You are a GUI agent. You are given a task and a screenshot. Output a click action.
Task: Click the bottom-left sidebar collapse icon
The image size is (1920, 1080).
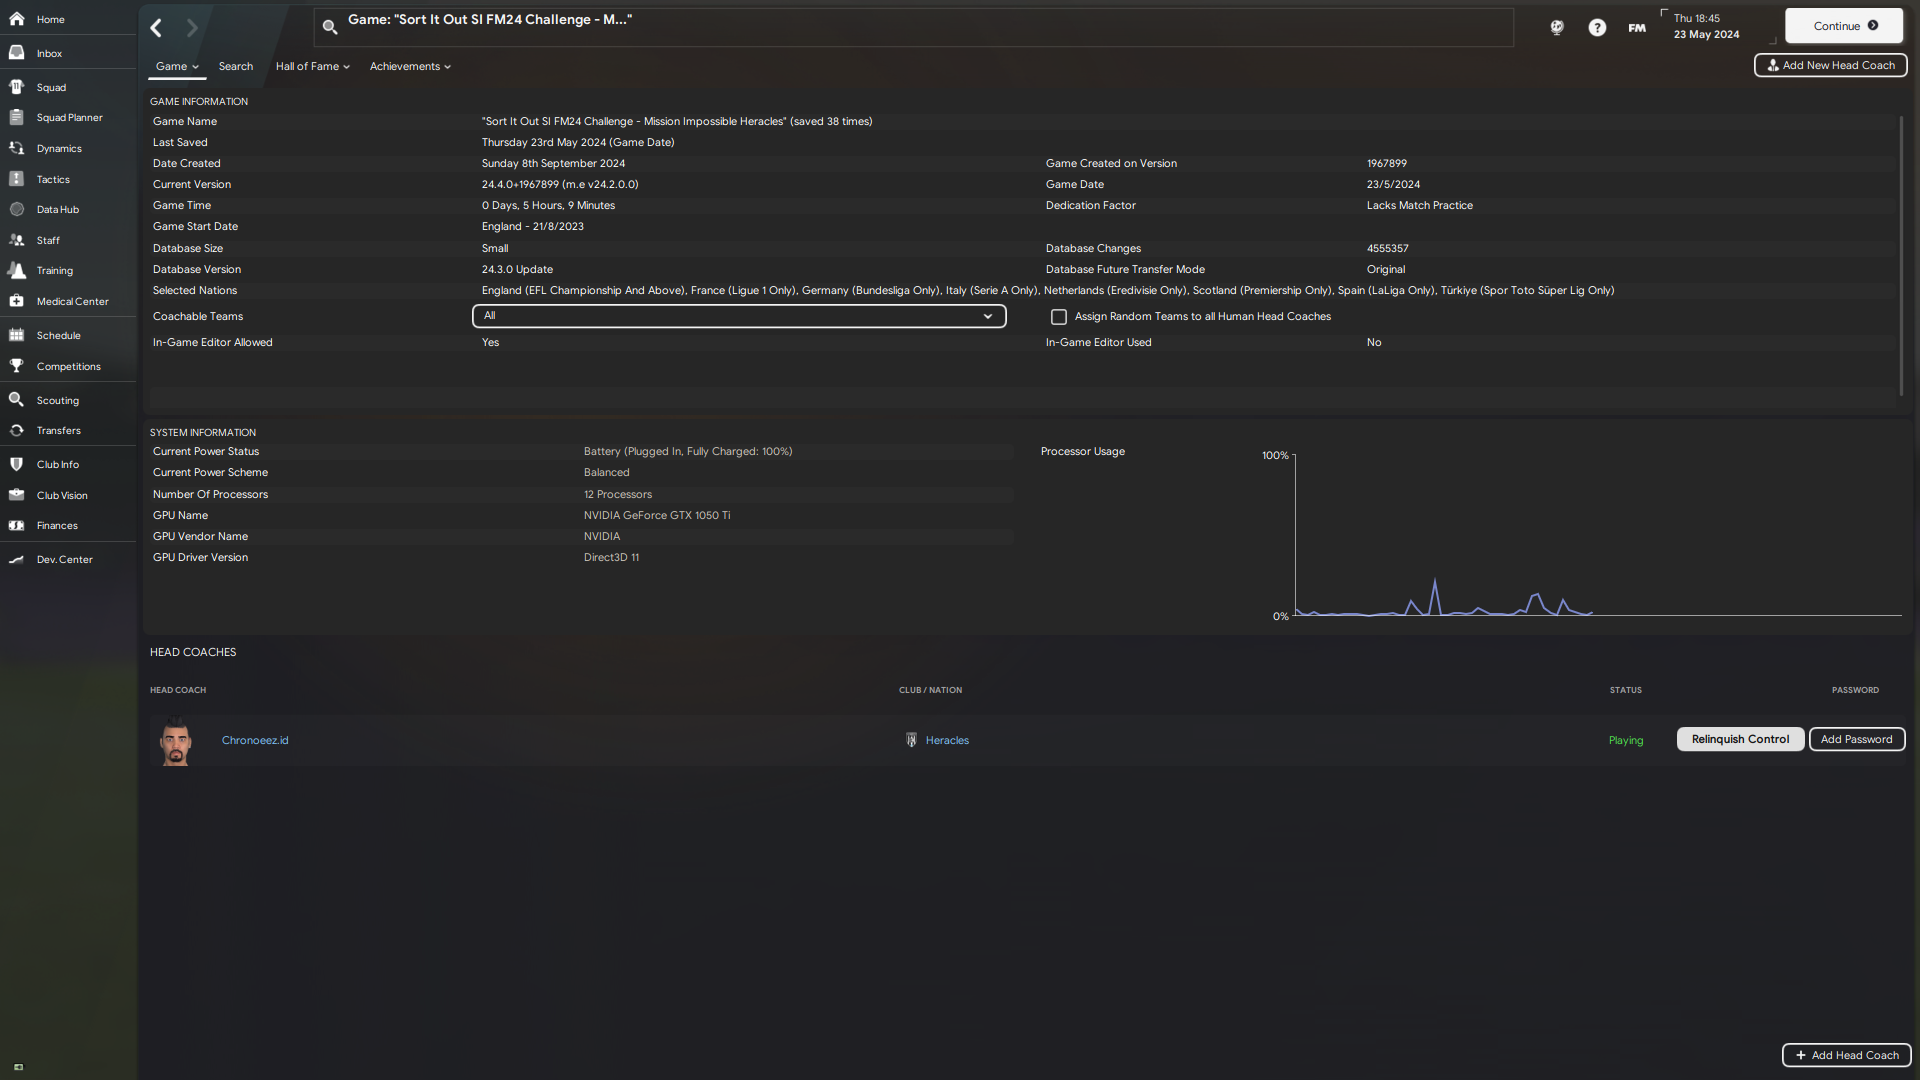[18, 1066]
